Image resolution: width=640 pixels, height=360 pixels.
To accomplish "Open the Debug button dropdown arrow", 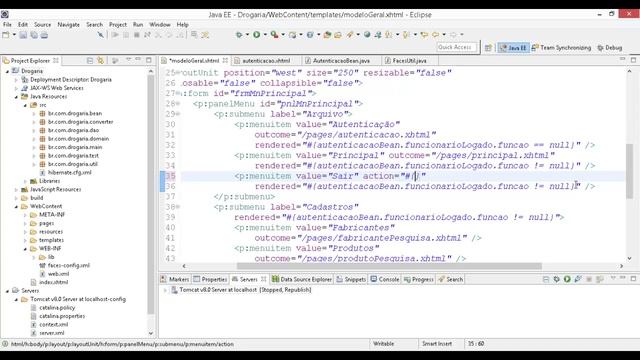I will pyautogui.click(x=247, y=35).
